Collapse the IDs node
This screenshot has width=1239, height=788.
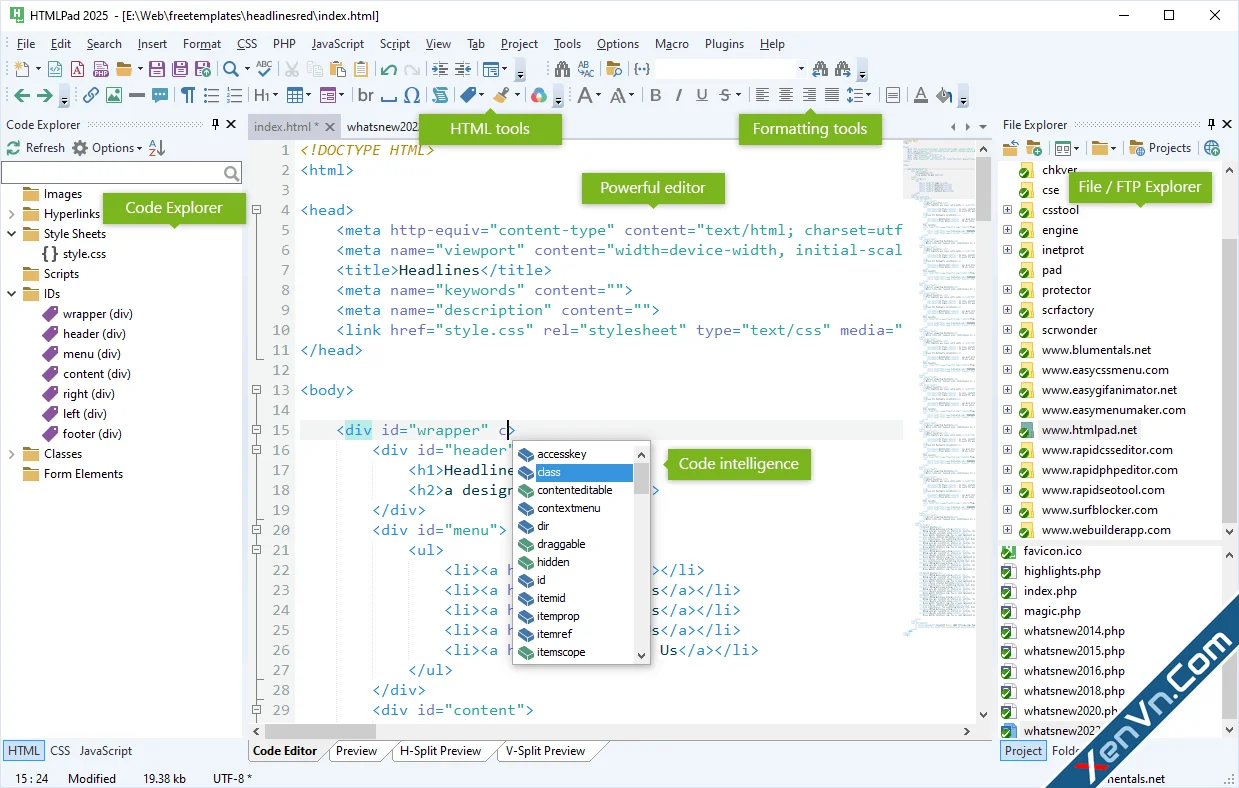[12, 294]
